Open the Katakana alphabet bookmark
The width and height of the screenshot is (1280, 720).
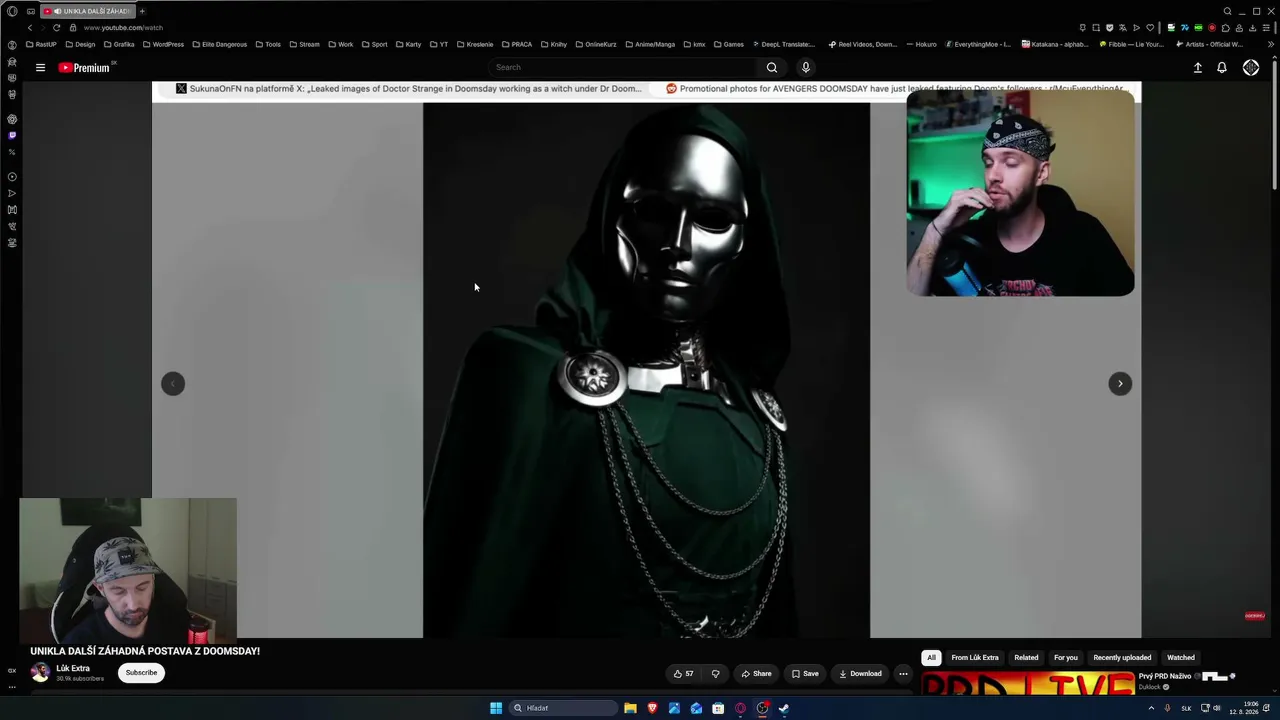click(1055, 45)
